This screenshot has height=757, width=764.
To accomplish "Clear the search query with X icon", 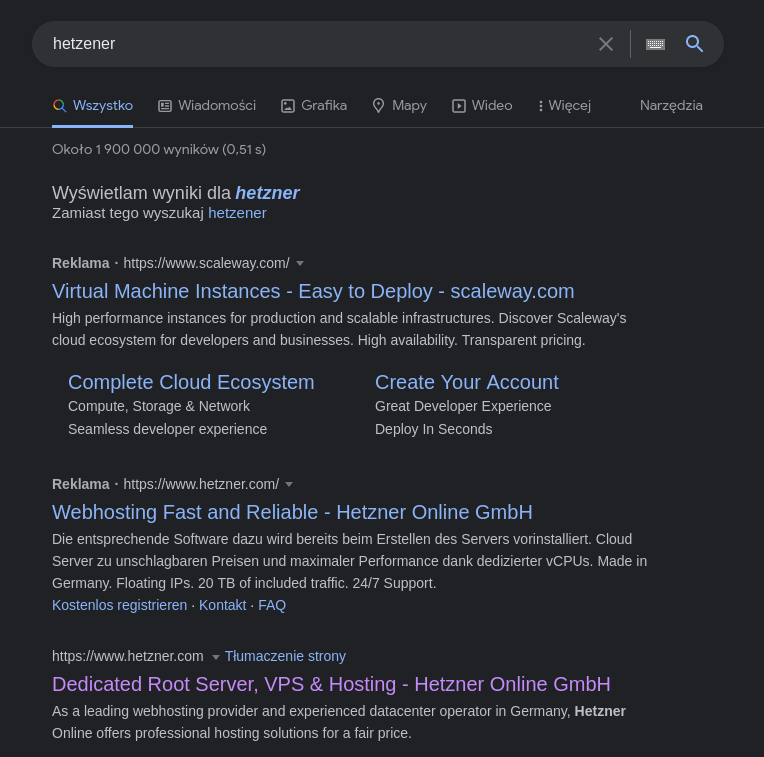I will [606, 44].
